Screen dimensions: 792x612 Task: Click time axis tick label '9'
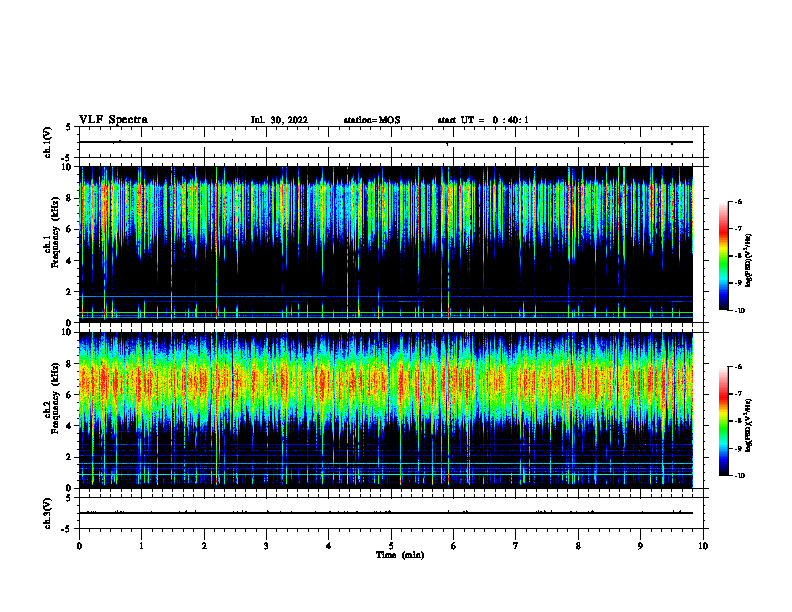(x=640, y=546)
